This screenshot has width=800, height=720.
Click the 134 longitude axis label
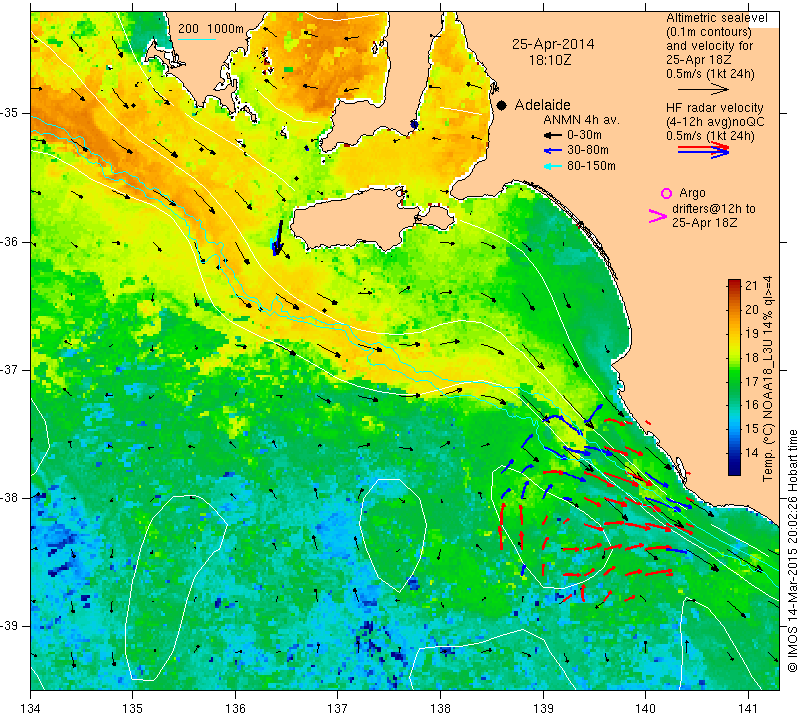point(31,709)
